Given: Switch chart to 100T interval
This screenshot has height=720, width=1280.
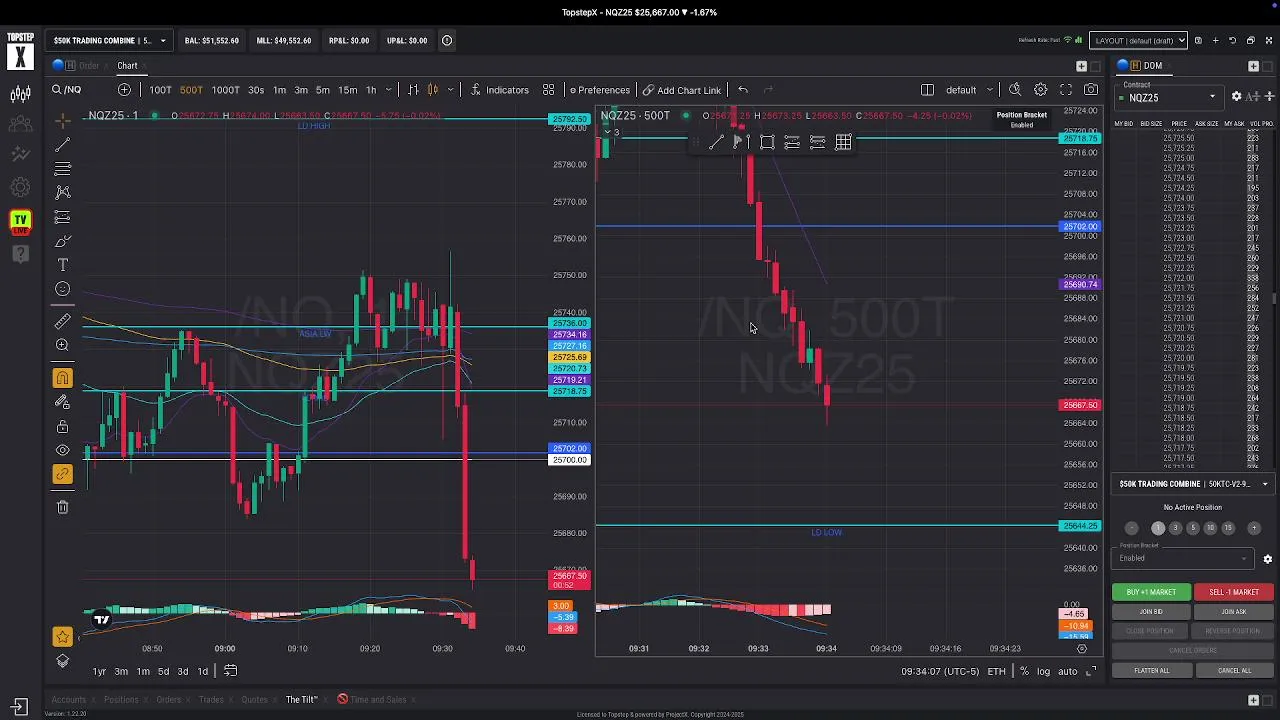Looking at the screenshot, I should pyautogui.click(x=160, y=90).
